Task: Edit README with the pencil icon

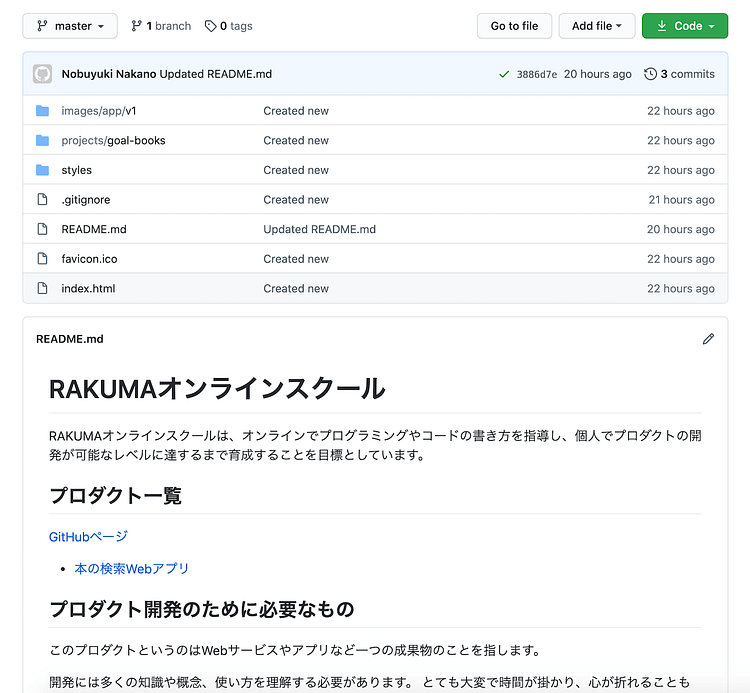Action: pyautogui.click(x=708, y=339)
